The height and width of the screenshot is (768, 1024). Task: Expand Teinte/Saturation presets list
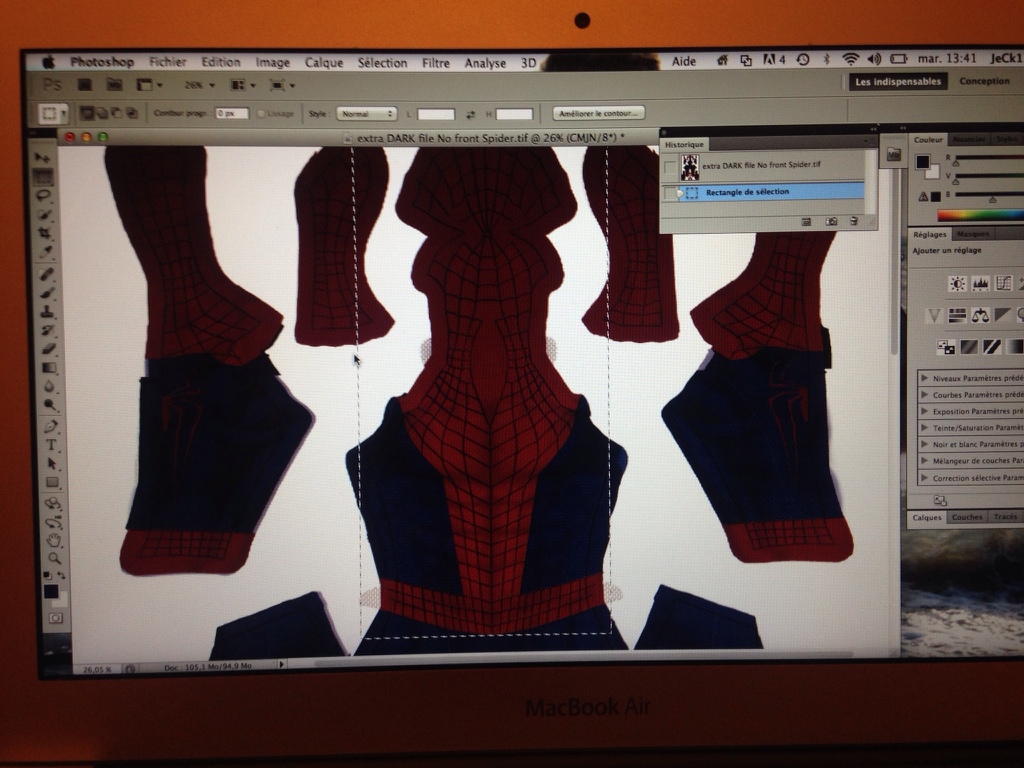(x=925, y=428)
